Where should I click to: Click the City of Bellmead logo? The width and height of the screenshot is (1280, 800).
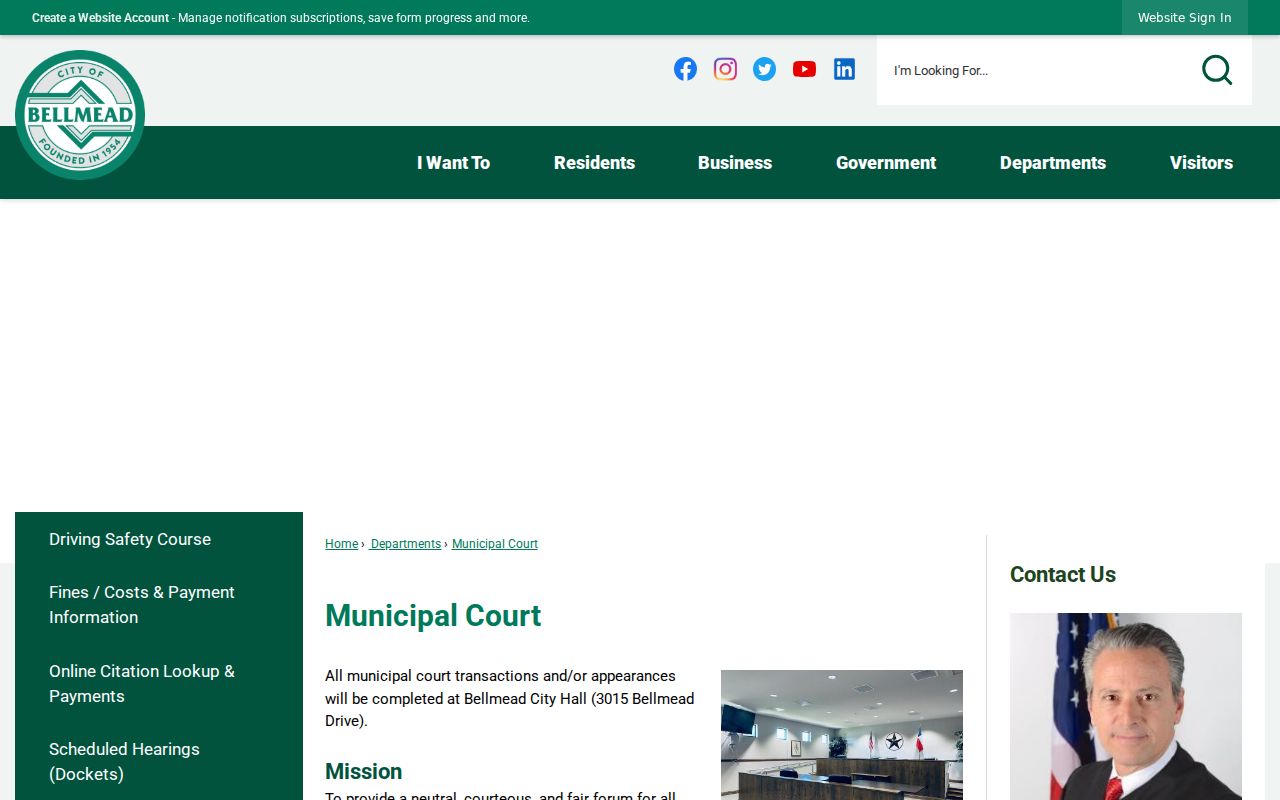coord(80,115)
